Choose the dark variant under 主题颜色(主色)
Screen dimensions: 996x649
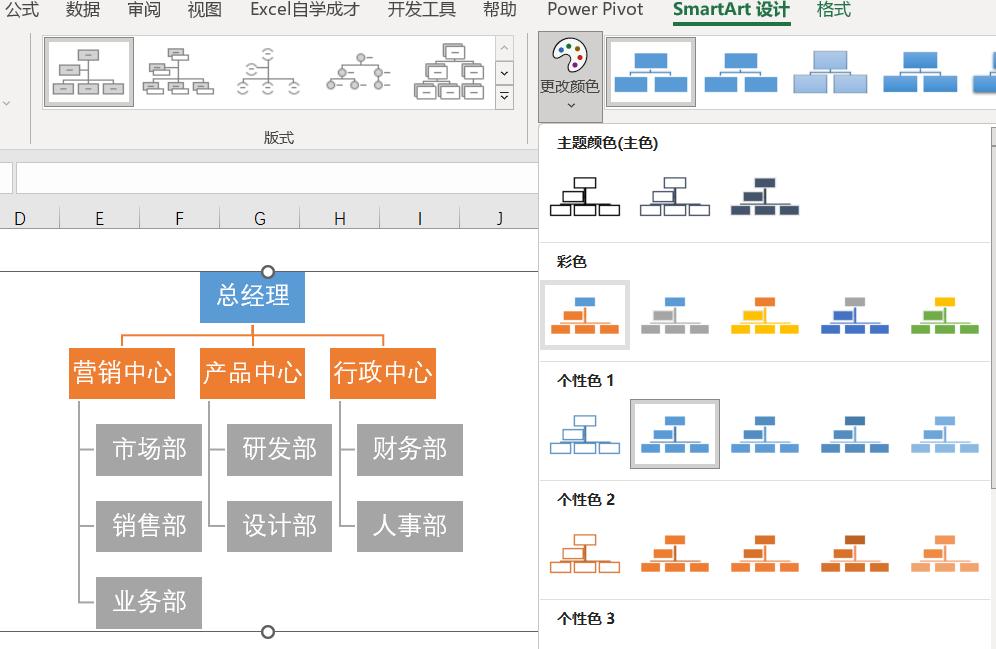coord(765,196)
